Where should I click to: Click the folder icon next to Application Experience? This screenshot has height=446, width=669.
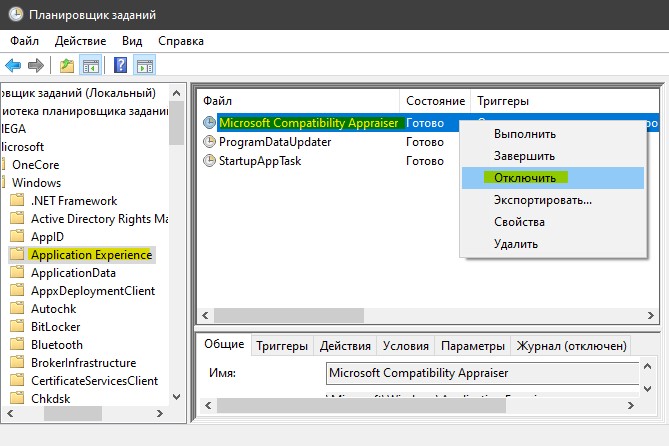17,254
